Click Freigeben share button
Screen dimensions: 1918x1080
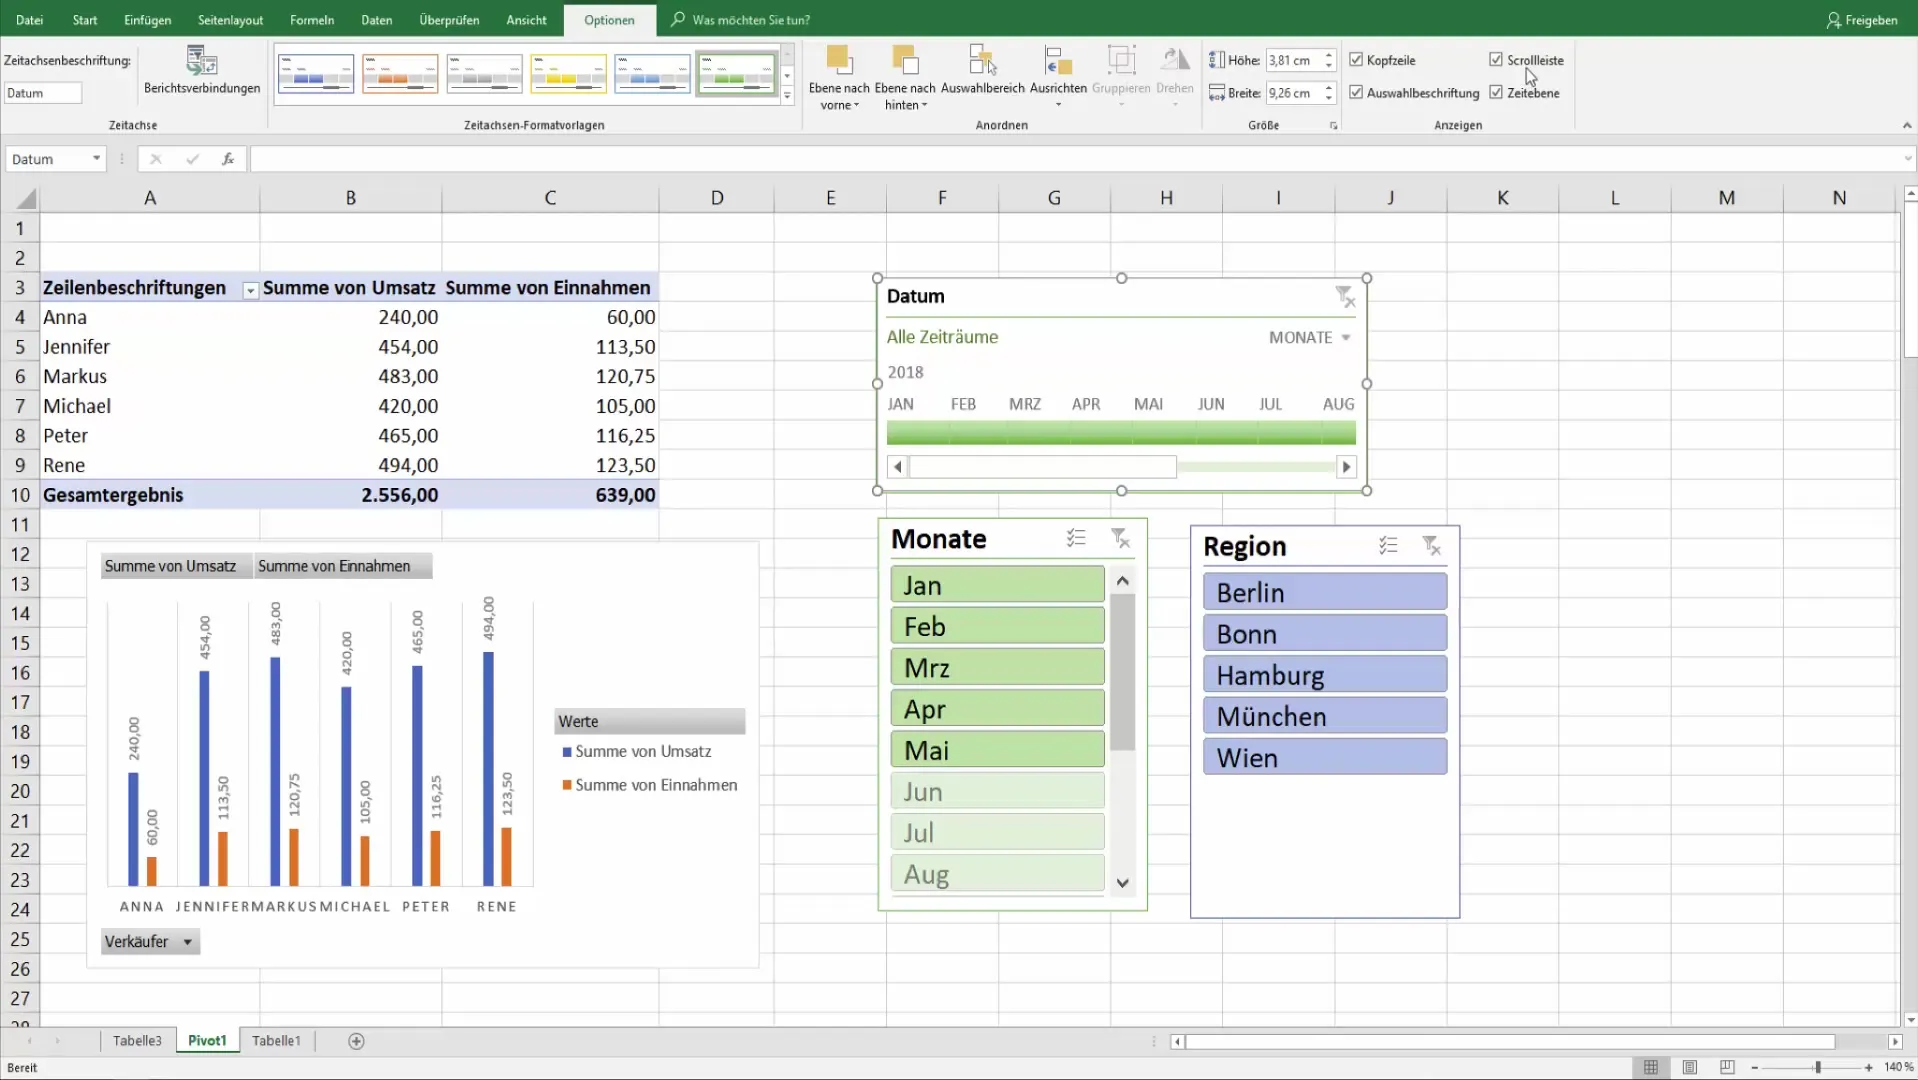click(x=1862, y=20)
